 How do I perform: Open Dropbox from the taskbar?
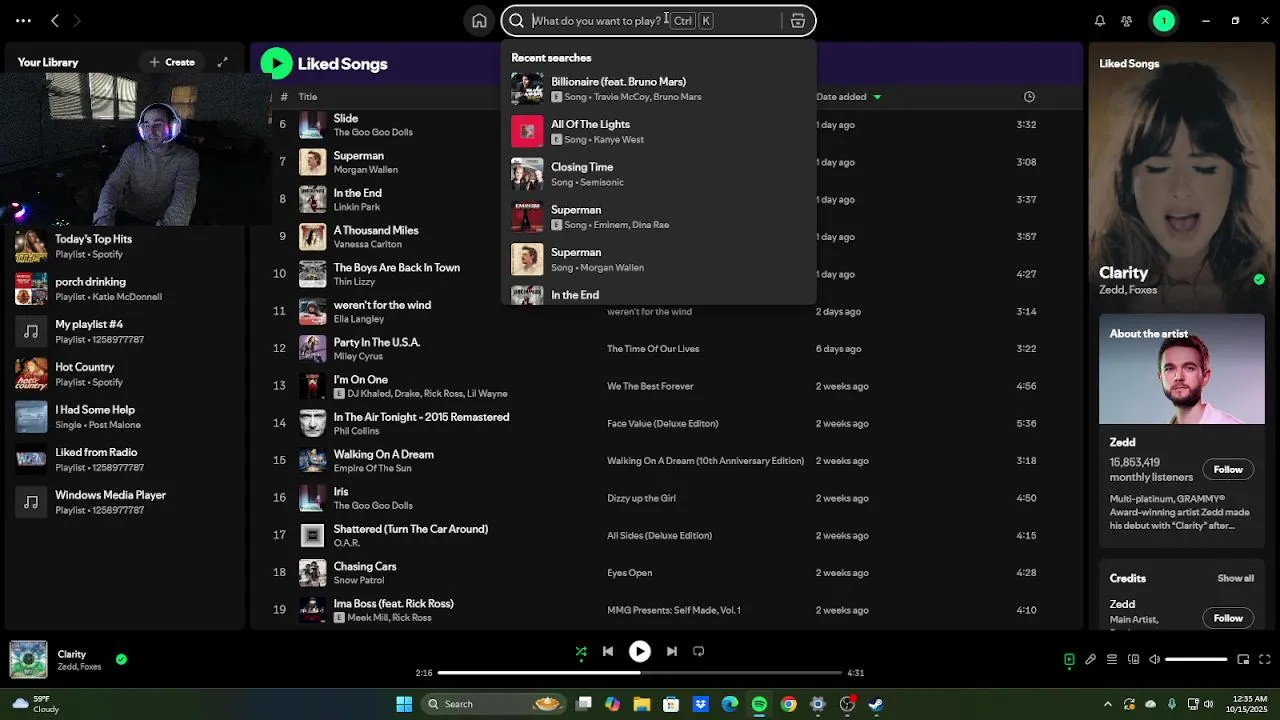click(x=701, y=704)
